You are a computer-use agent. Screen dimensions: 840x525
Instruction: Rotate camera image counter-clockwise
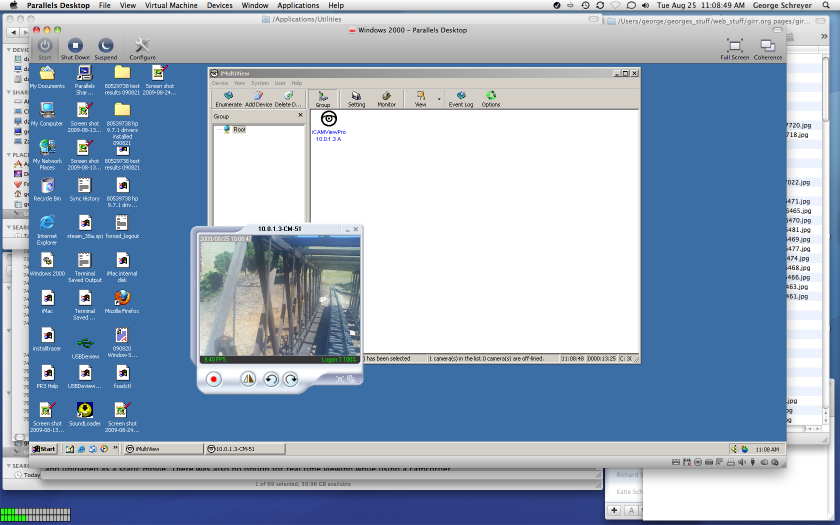(271, 379)
